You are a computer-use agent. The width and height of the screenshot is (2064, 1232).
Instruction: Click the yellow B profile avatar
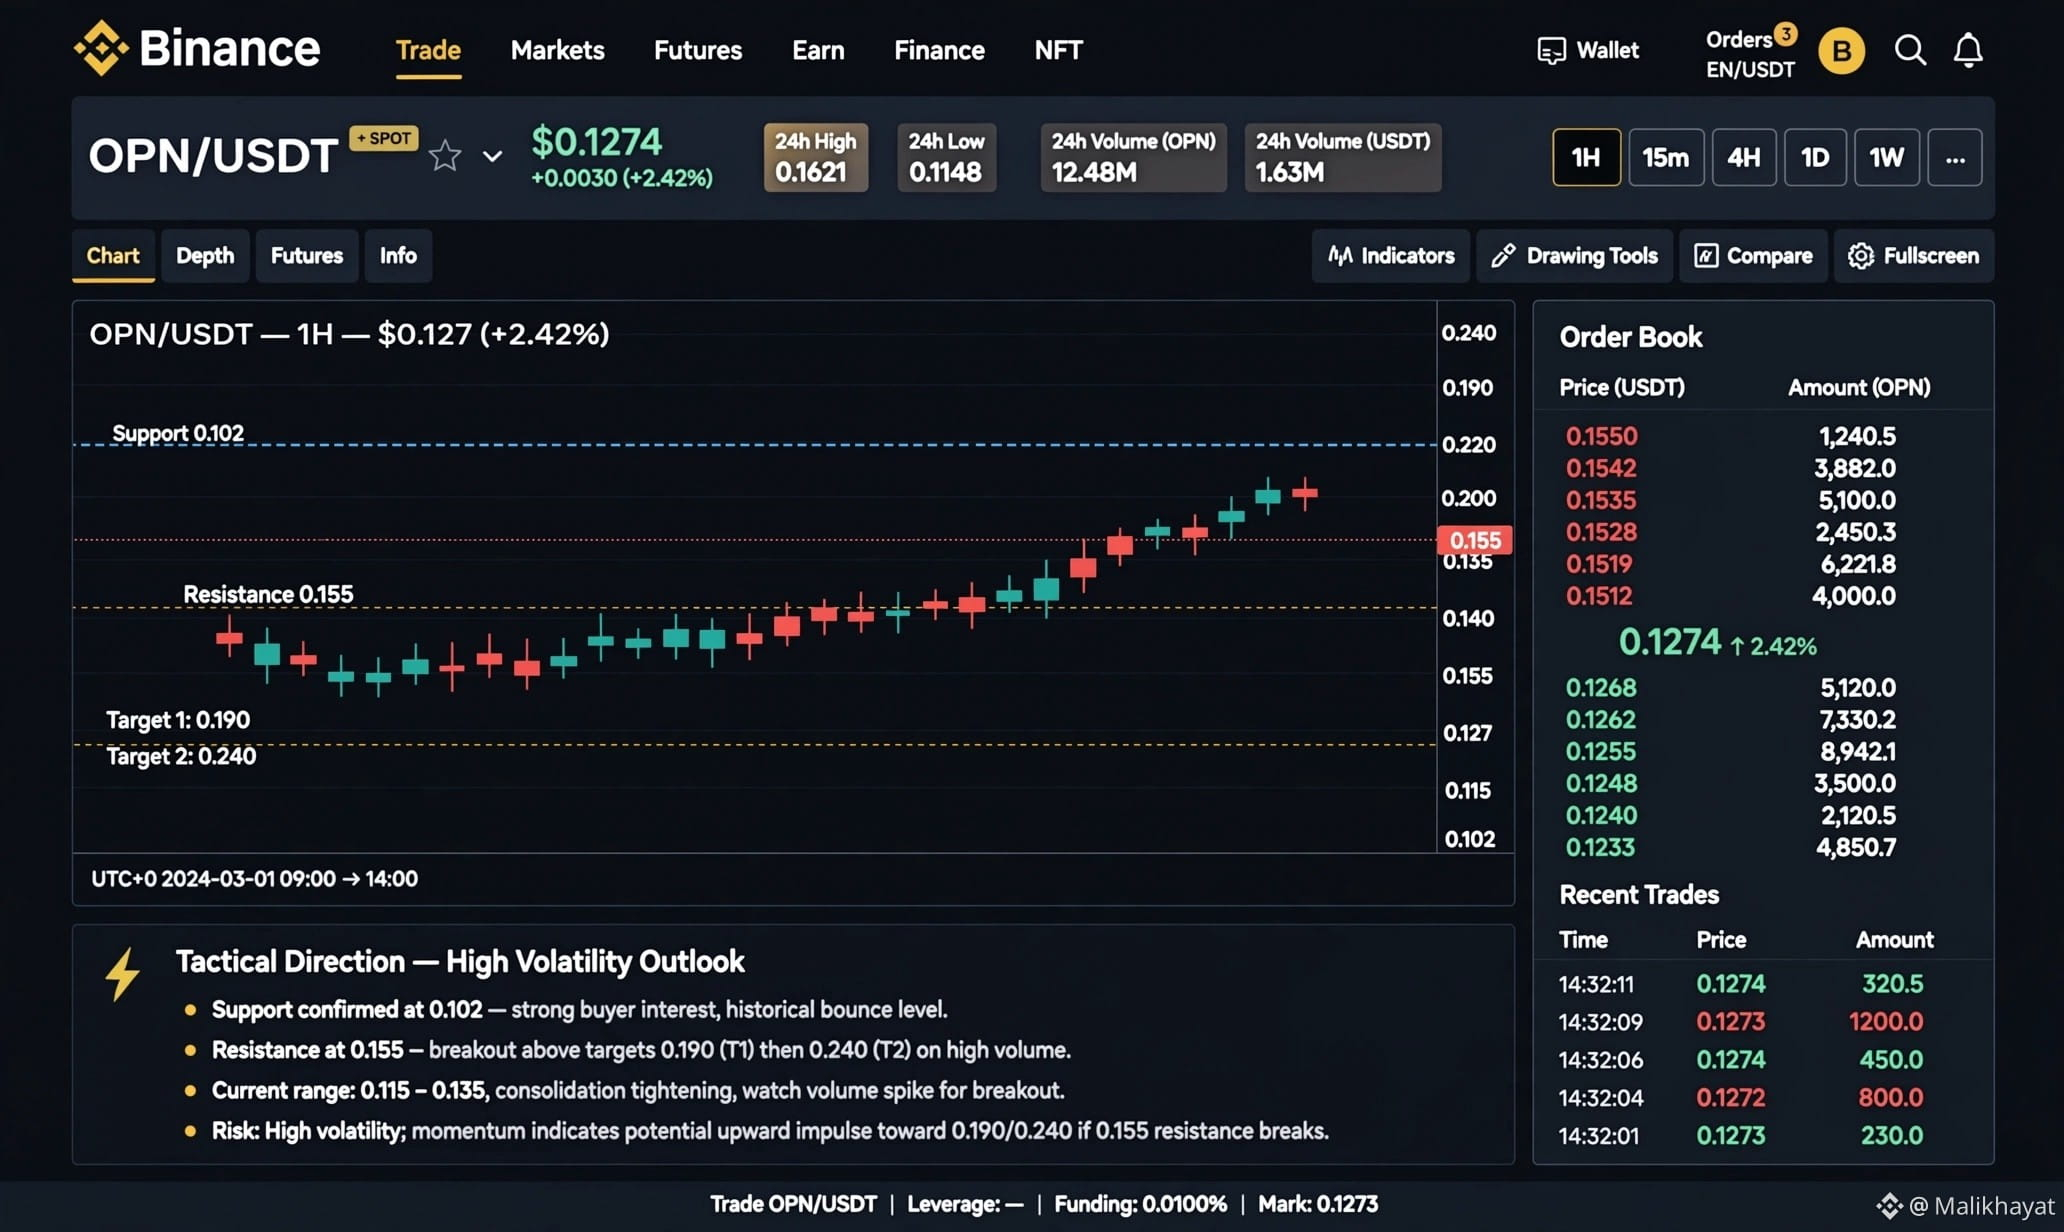tap(1841, 51)
